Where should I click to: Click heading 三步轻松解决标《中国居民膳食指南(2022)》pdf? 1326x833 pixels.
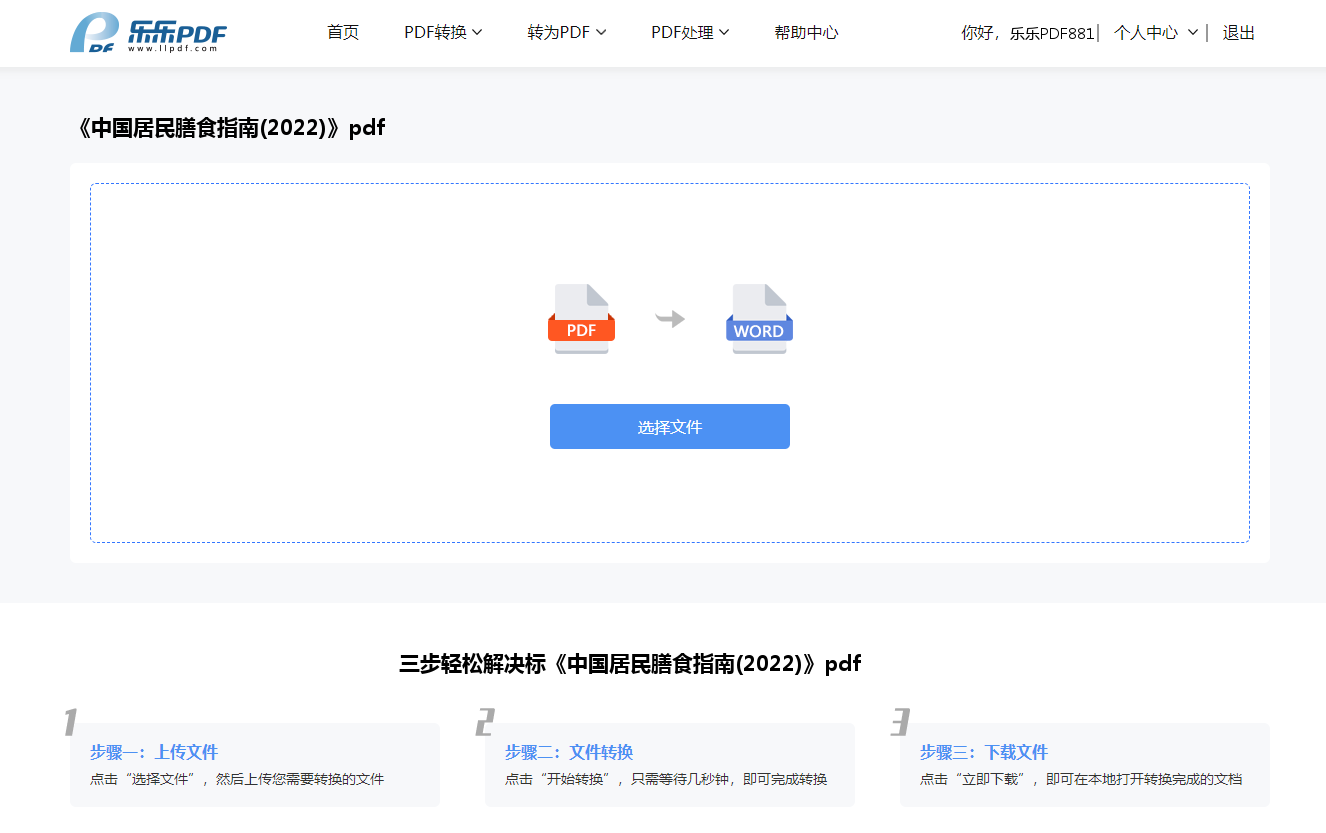(x=630, y=663)
